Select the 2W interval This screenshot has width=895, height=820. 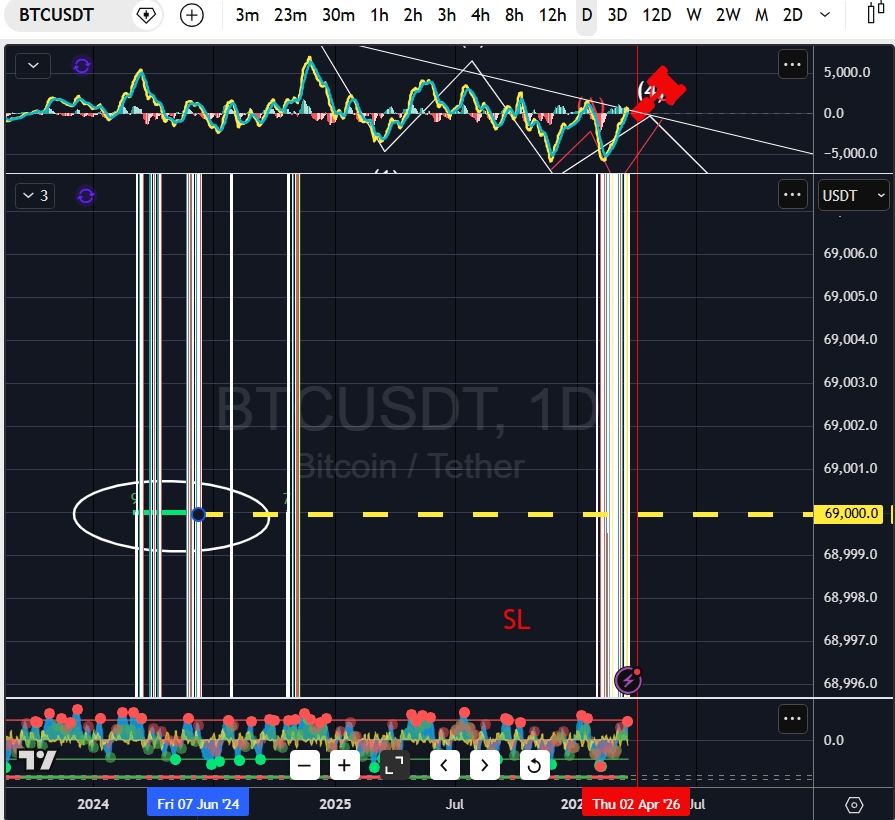point(728,15)
